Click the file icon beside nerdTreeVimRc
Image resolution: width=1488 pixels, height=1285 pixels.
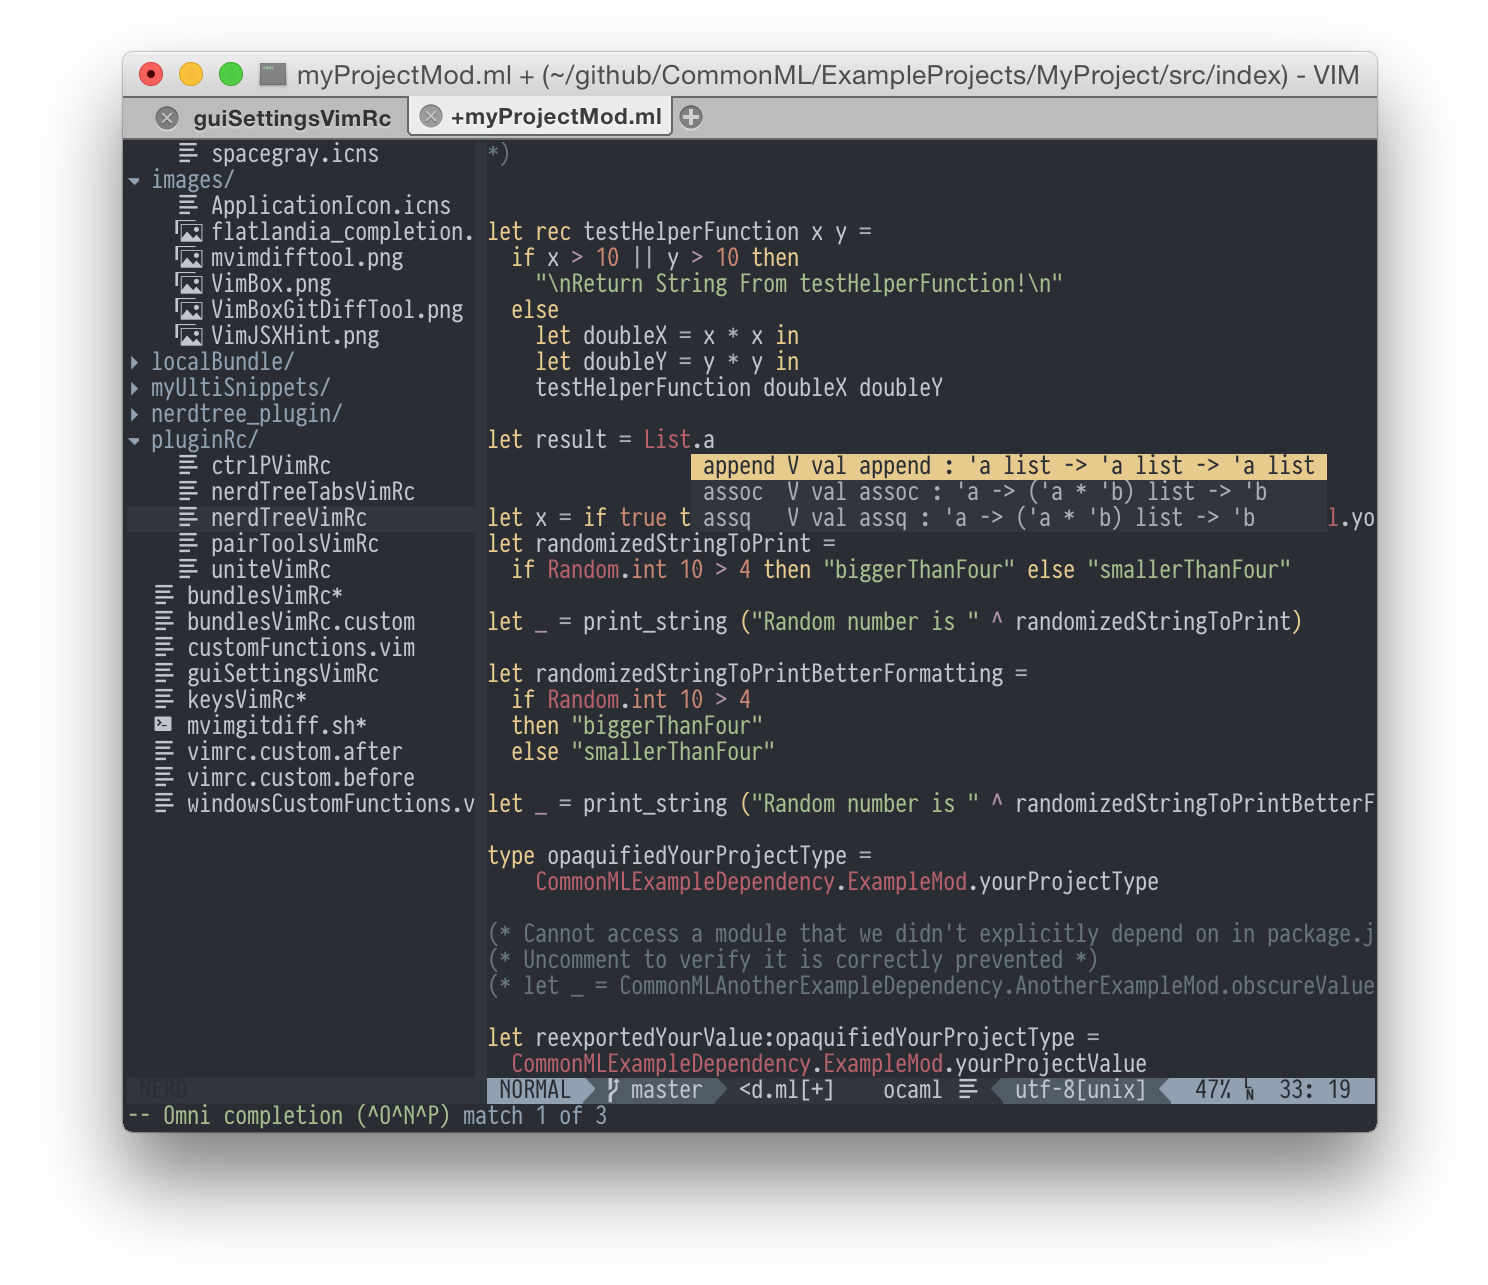pyautogui.click(x=188, y=517)
